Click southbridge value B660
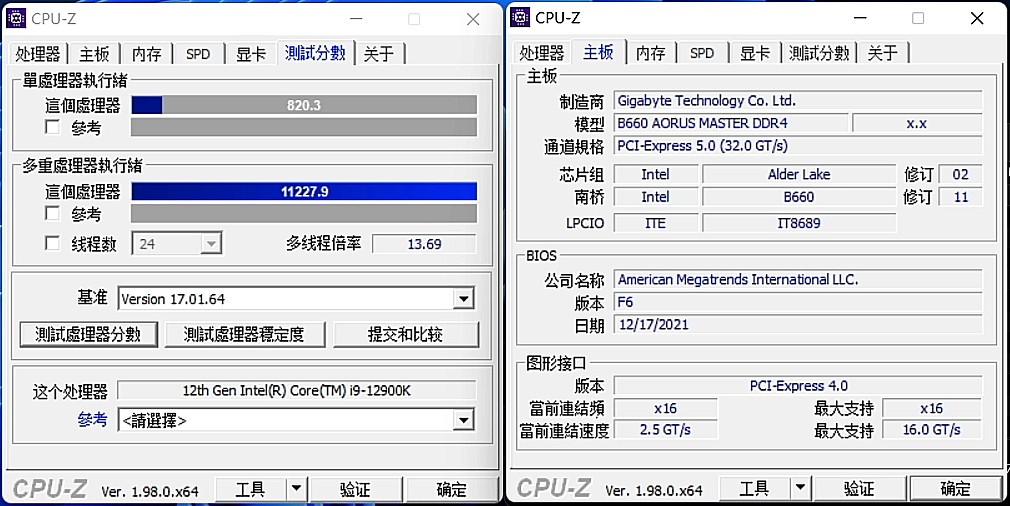The height and width of the screenshot is (506, 1010). click(799, 197)
